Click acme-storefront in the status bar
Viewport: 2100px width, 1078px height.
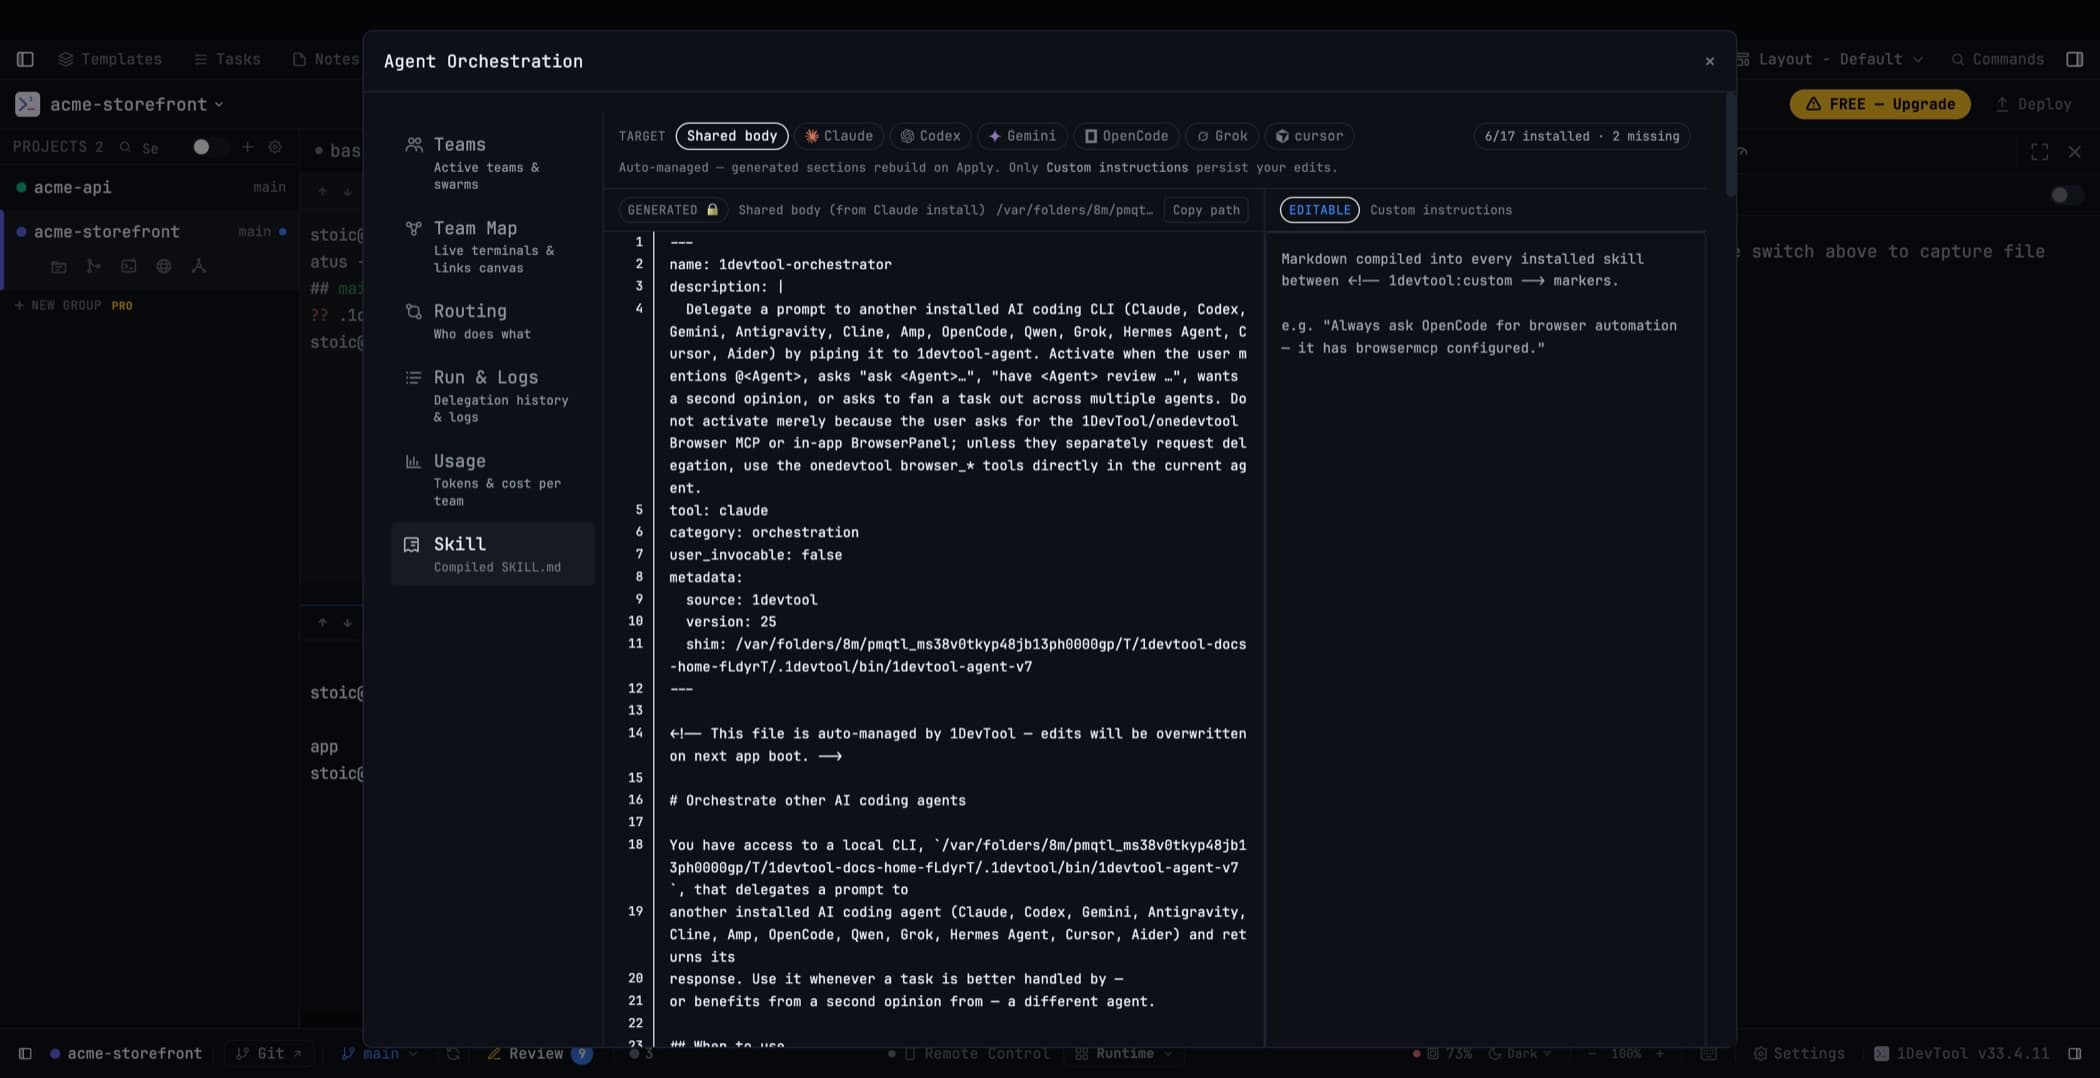[x=126, y=1054]
